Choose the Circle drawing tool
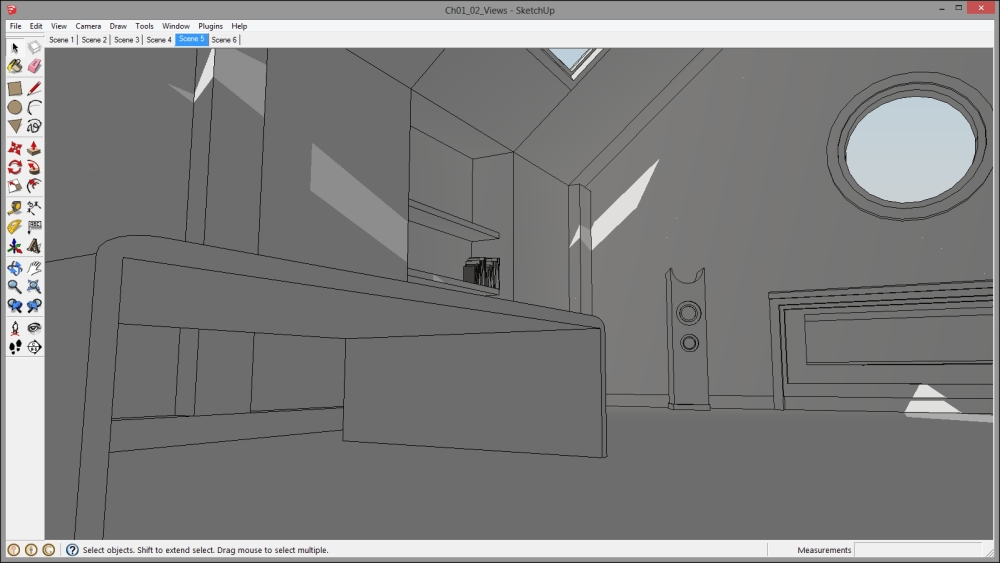The height and width of the screenshot is (563, 1000). [15, 107]
